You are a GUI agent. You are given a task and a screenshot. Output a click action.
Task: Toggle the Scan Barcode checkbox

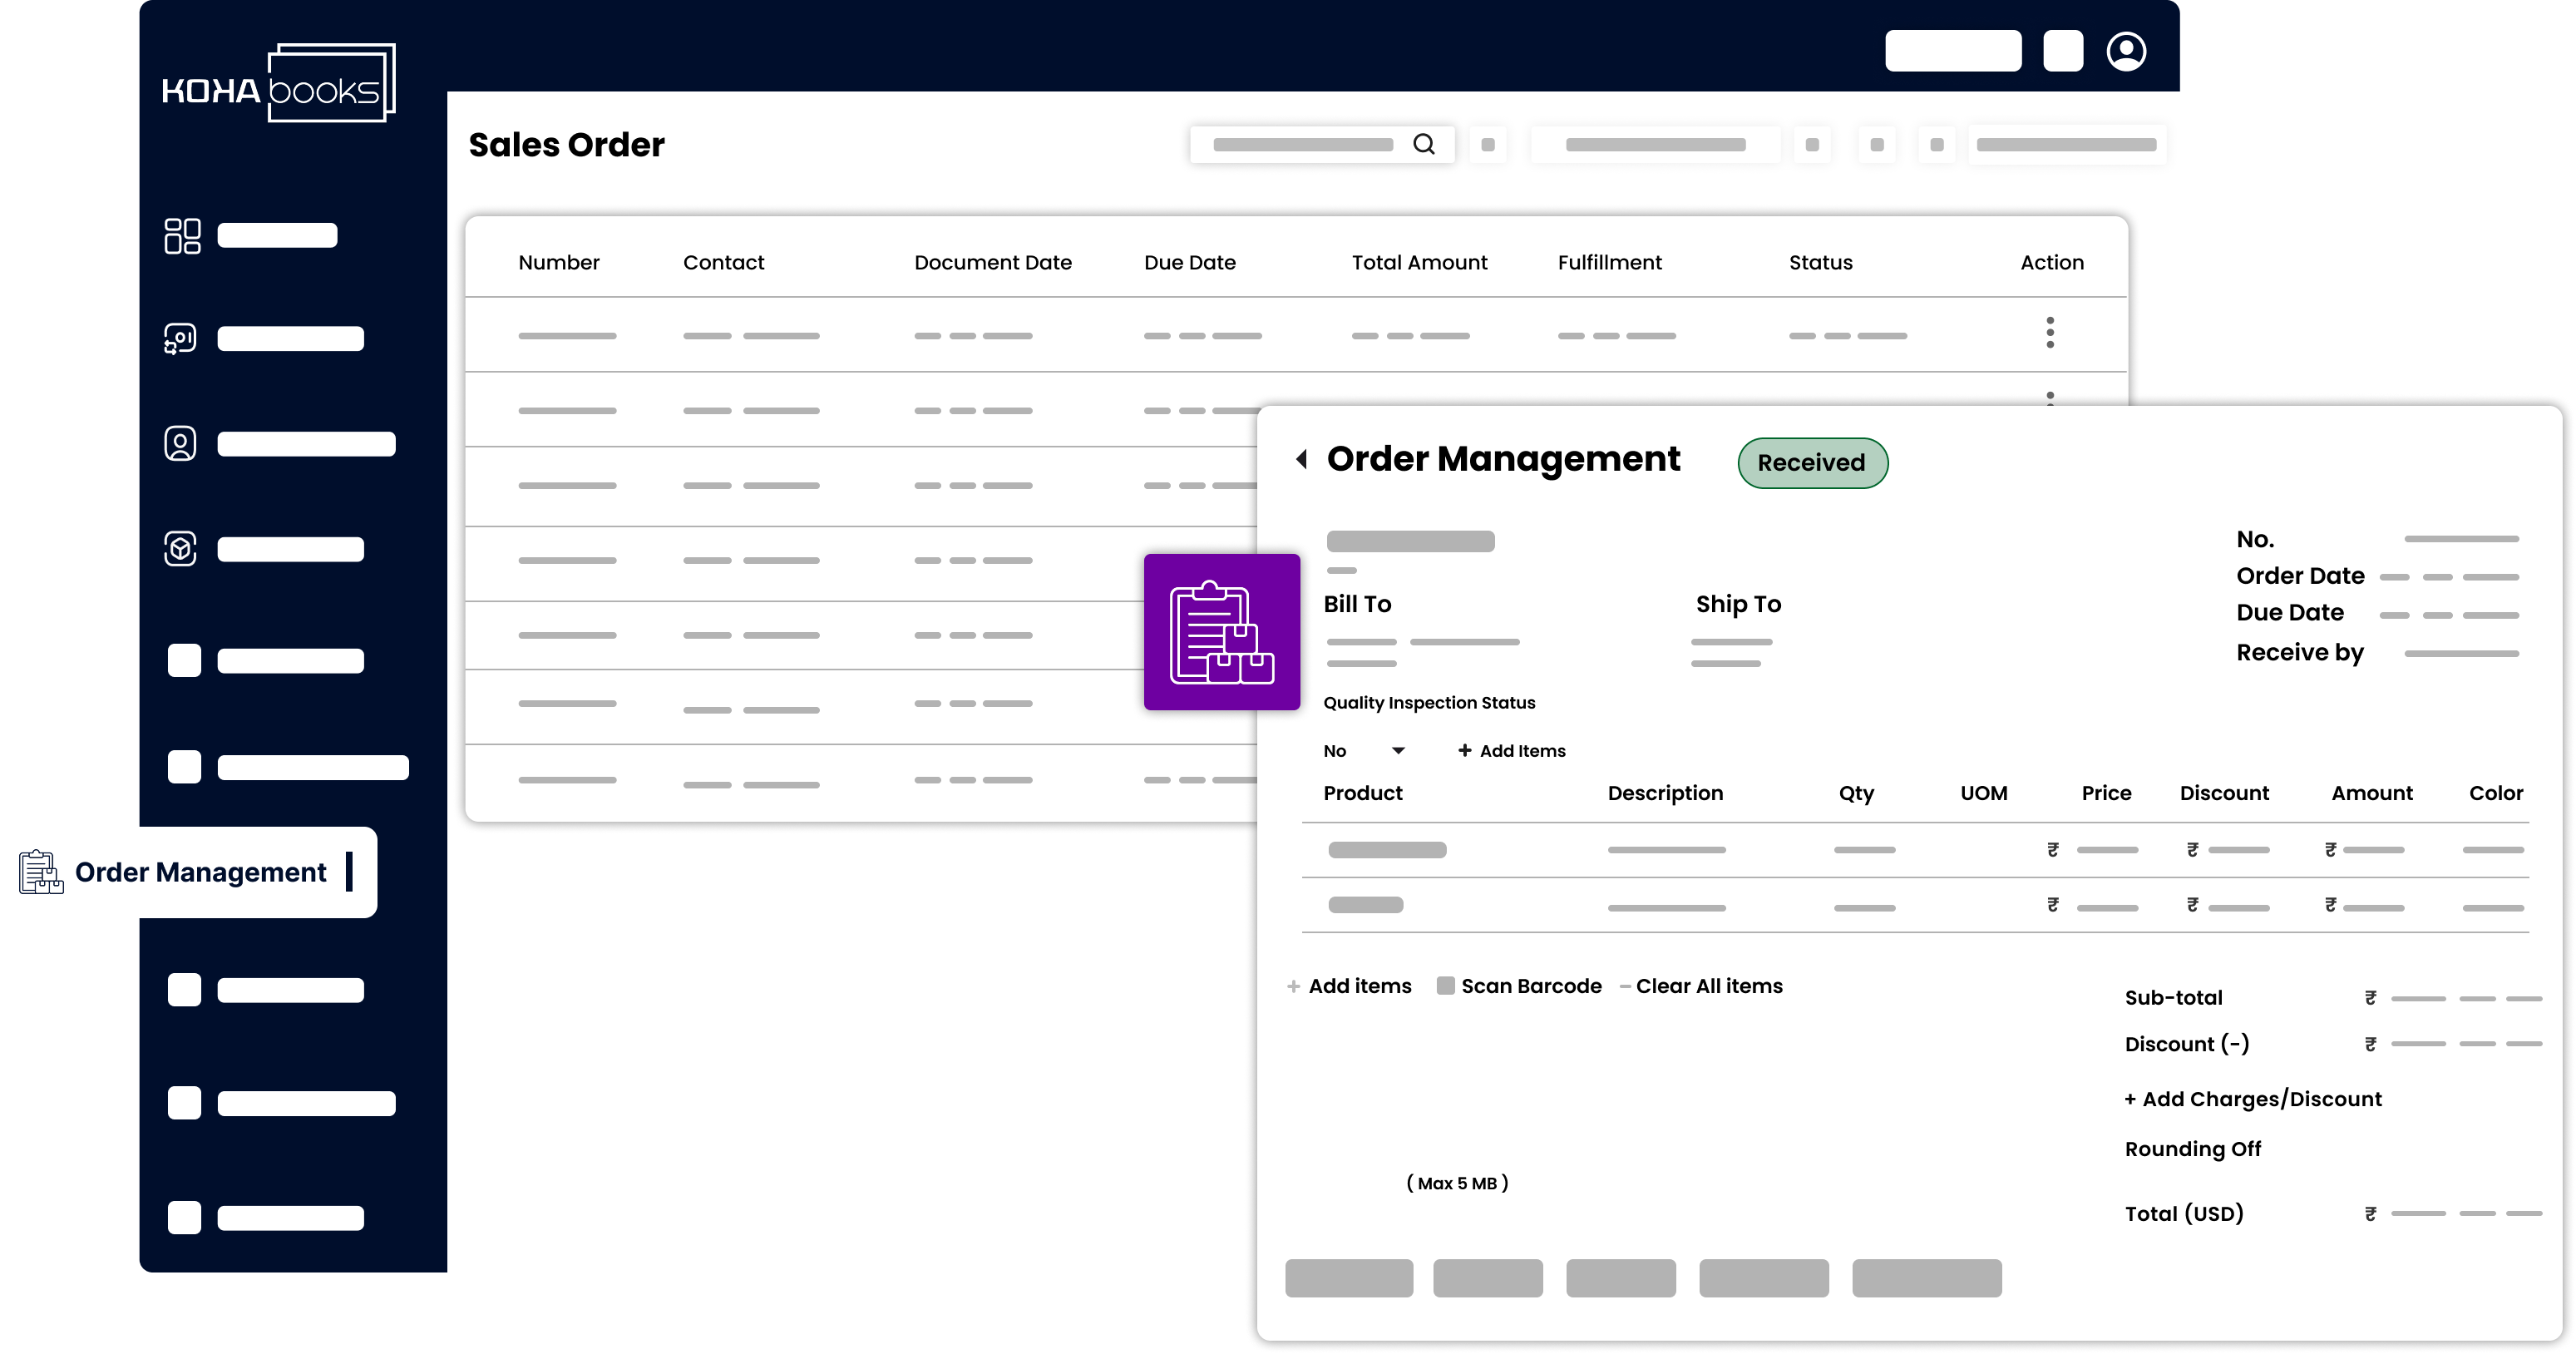(x=1445, y=986)
